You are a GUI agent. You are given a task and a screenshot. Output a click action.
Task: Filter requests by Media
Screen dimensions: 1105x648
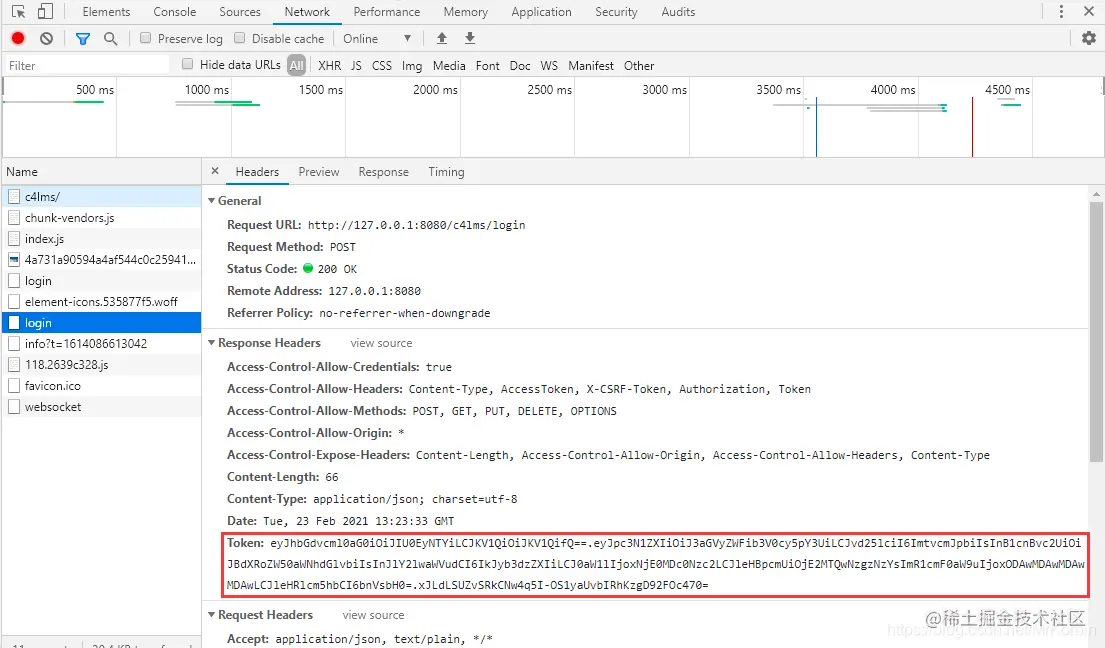click(449, 66)
